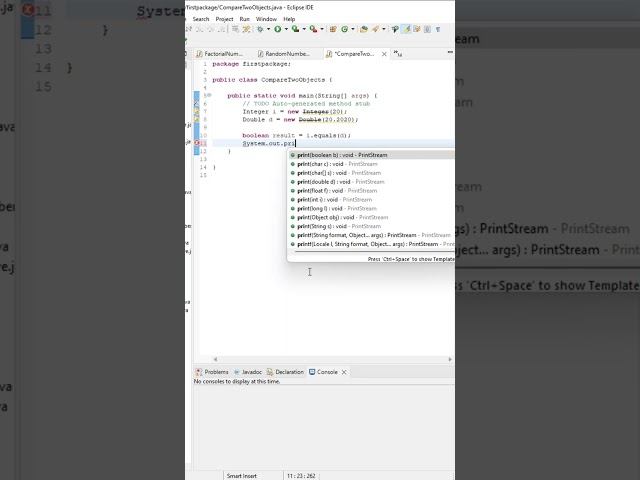This screenshot has width=640, height=480.
Task: Click the External Tools run icon
Action: (x=313, y=29)
